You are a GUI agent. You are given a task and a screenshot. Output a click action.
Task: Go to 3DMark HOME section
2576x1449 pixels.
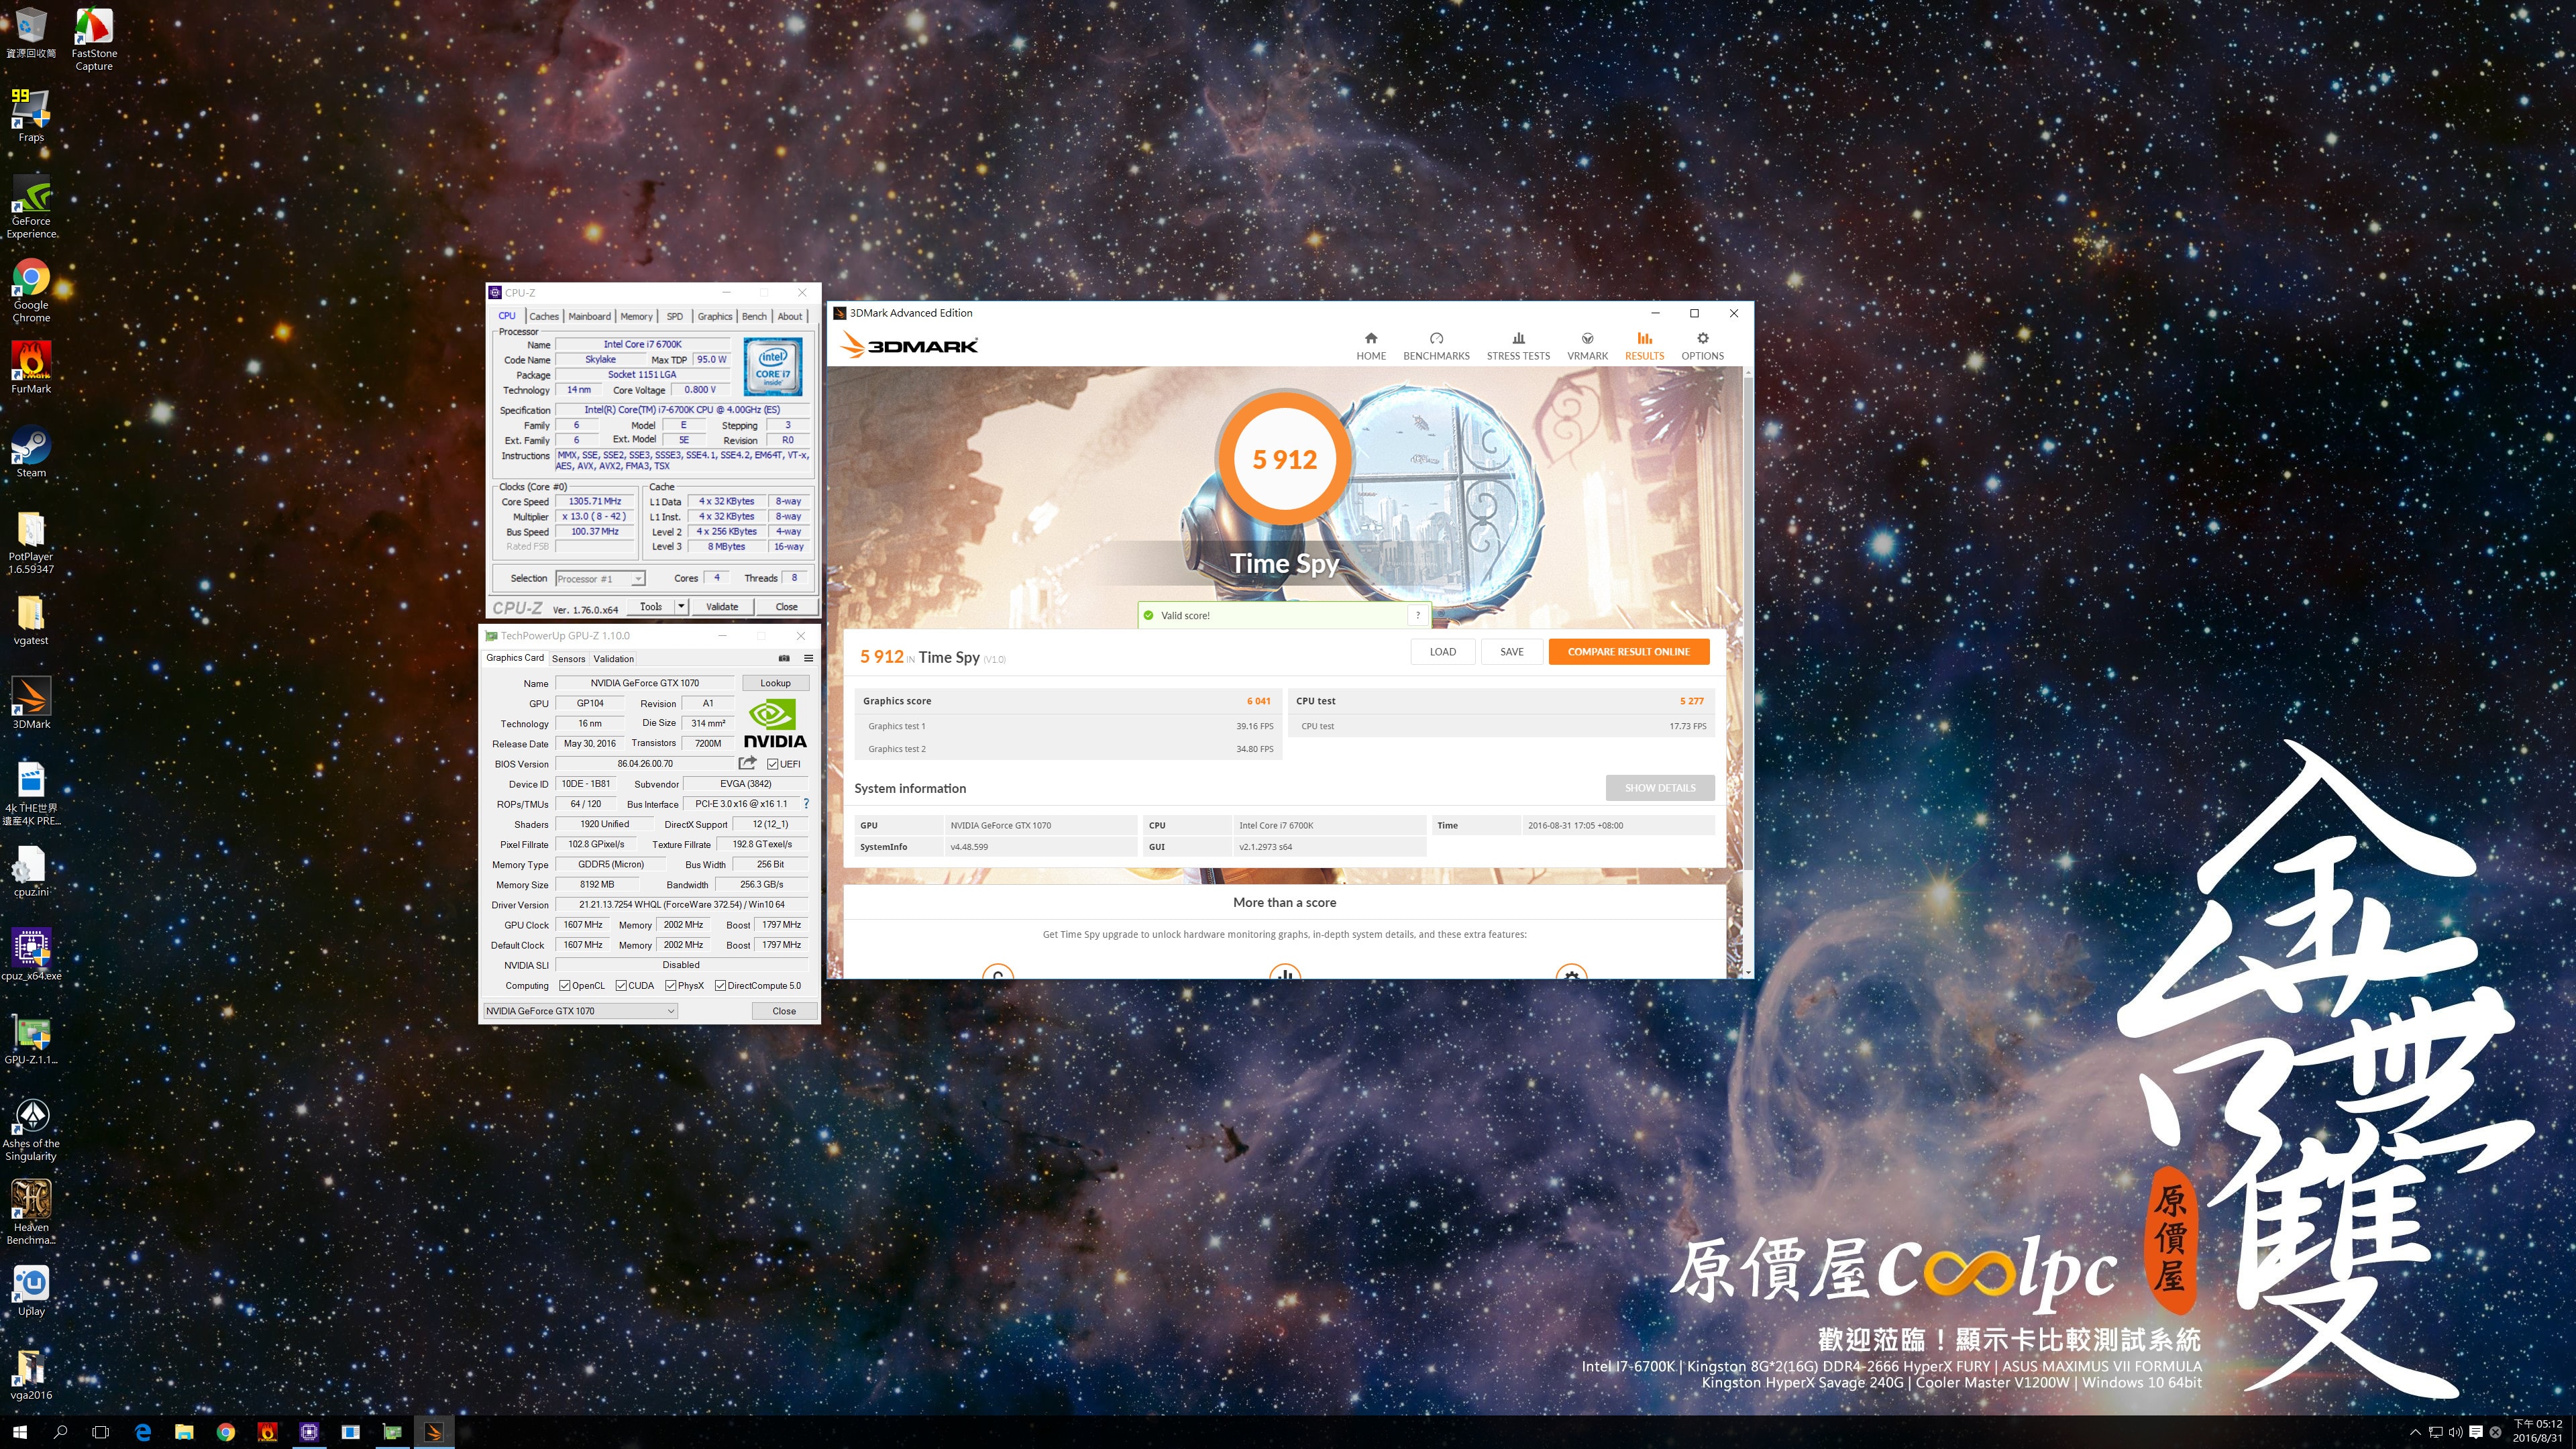(1371, 346)
